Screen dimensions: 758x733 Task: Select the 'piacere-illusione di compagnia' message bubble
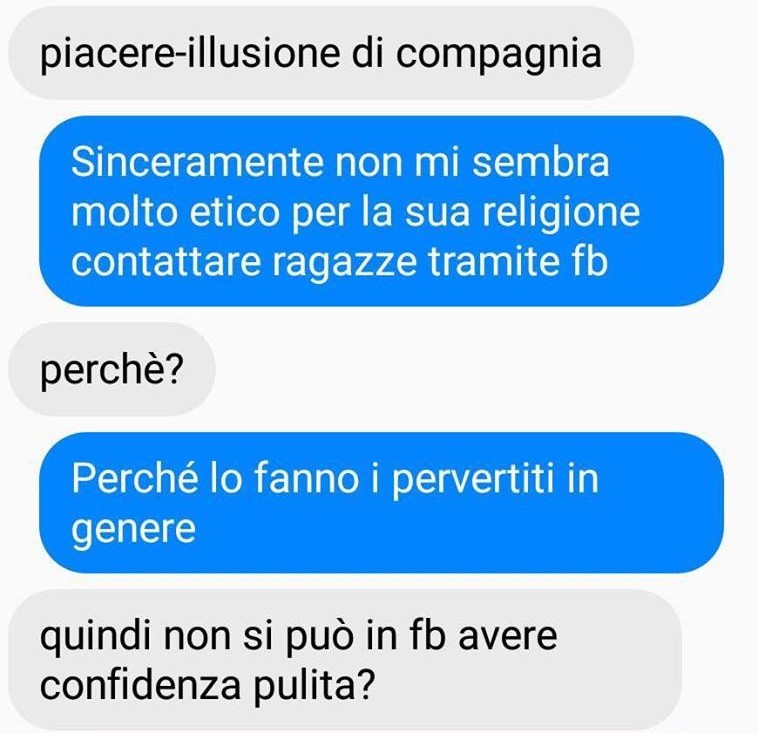pyautogui.click(x=321, y=53)
